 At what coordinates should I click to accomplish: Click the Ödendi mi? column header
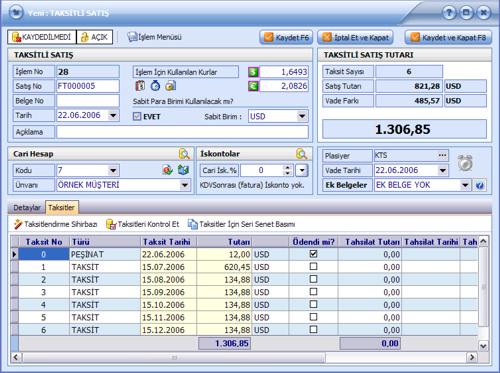click(x=313, y=242)
